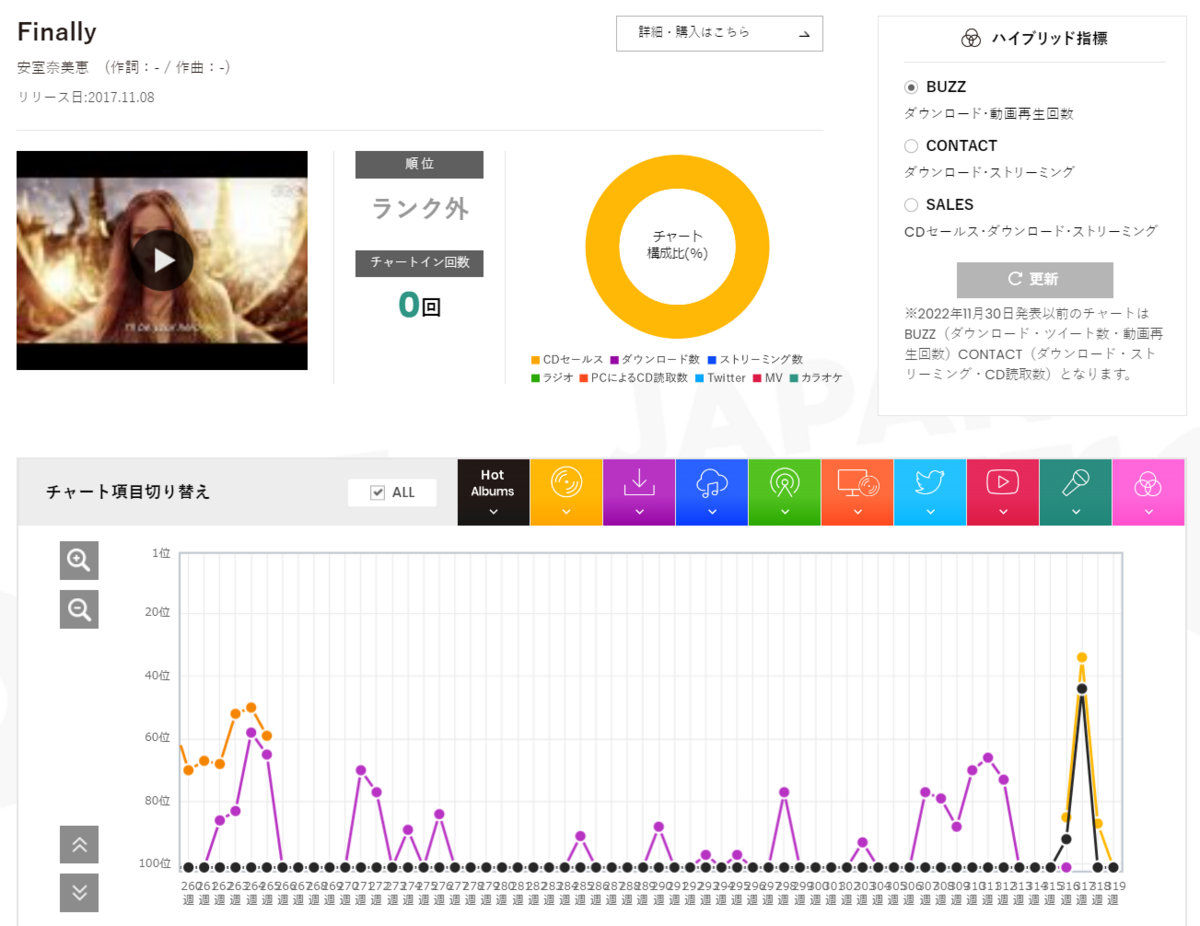Expand chevron under radio tab
Viewport: 1200px width, 926px height.
(784, 512)
